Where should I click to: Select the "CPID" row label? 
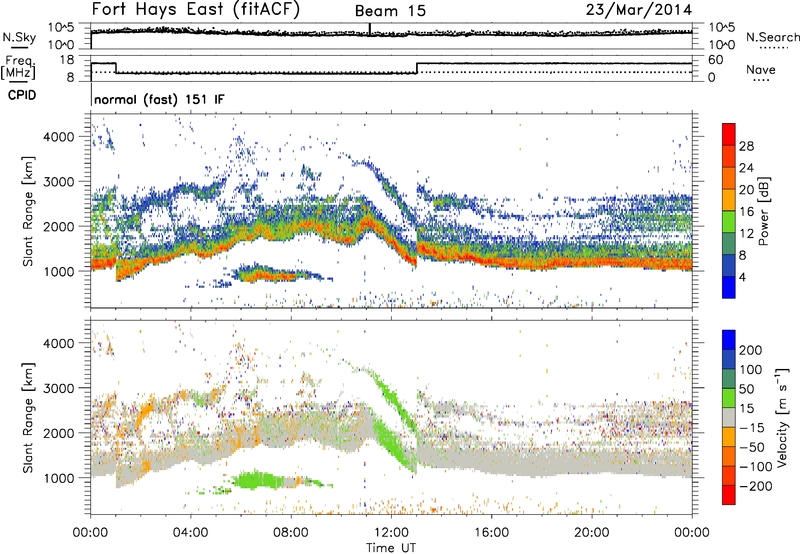22,95
